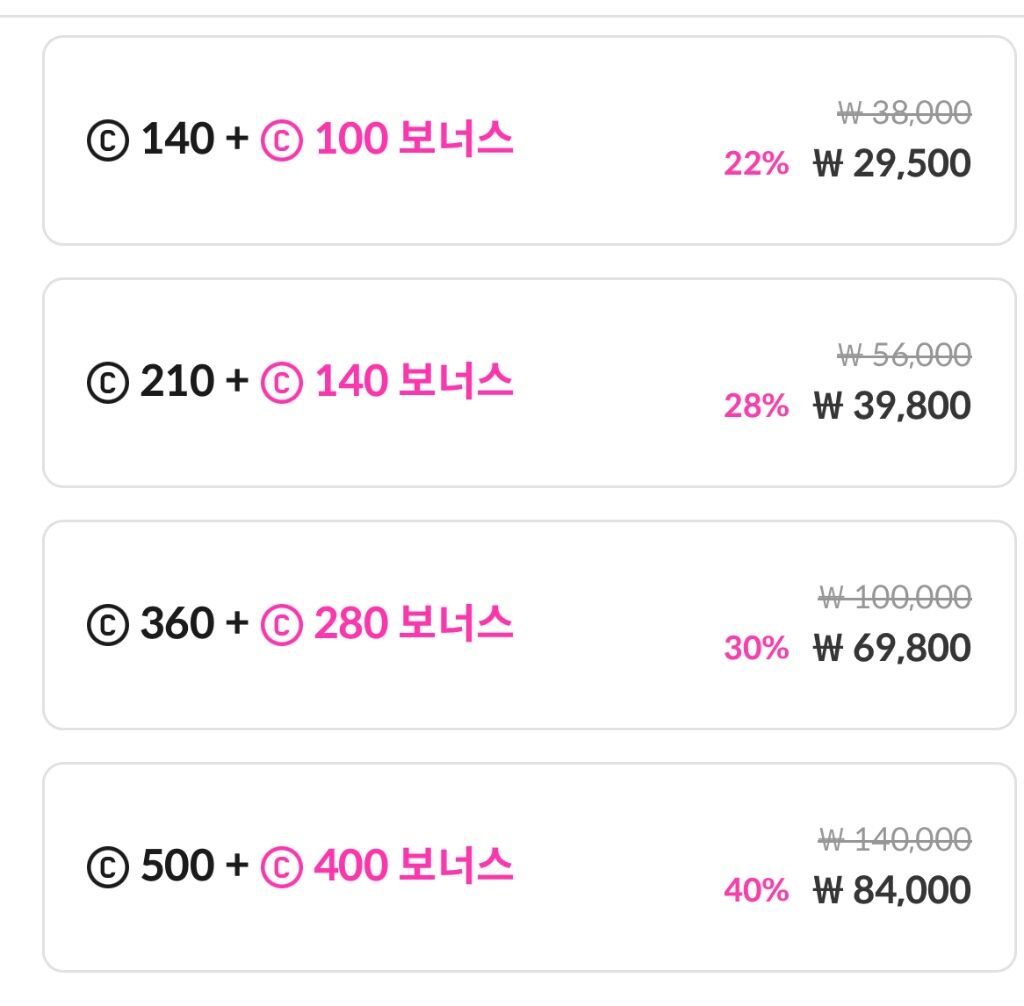Viewport: 1024px width, 1006px height.
Task: Click the 22% discount label
Action: 756,163
